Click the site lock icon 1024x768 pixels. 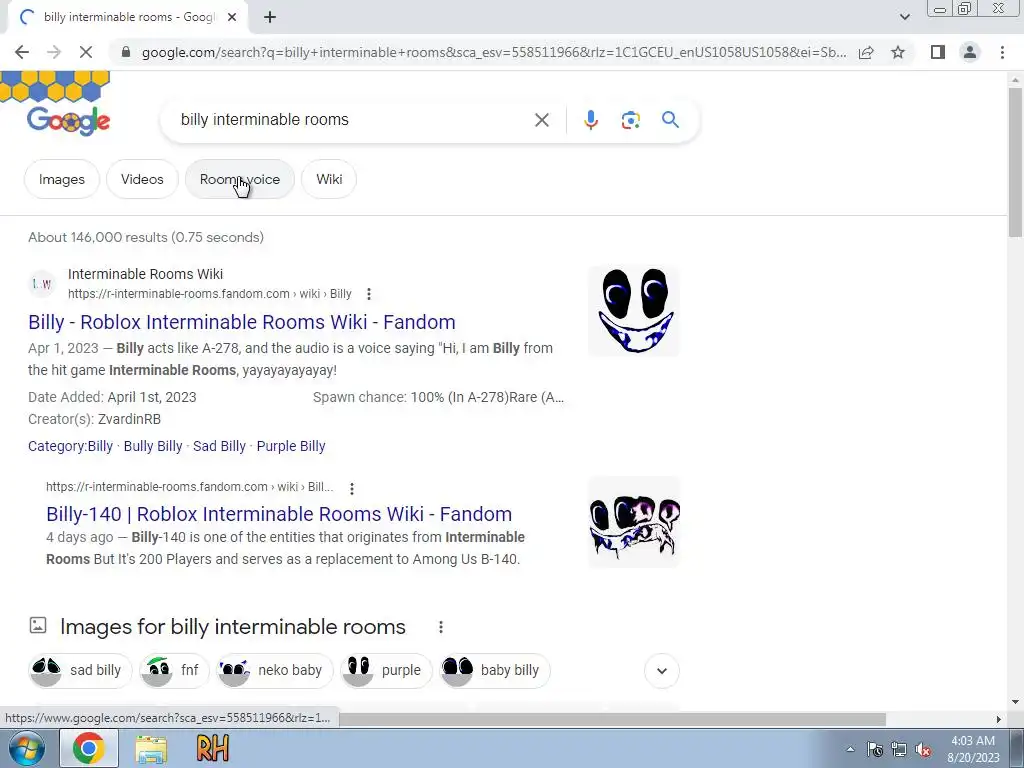126,52
